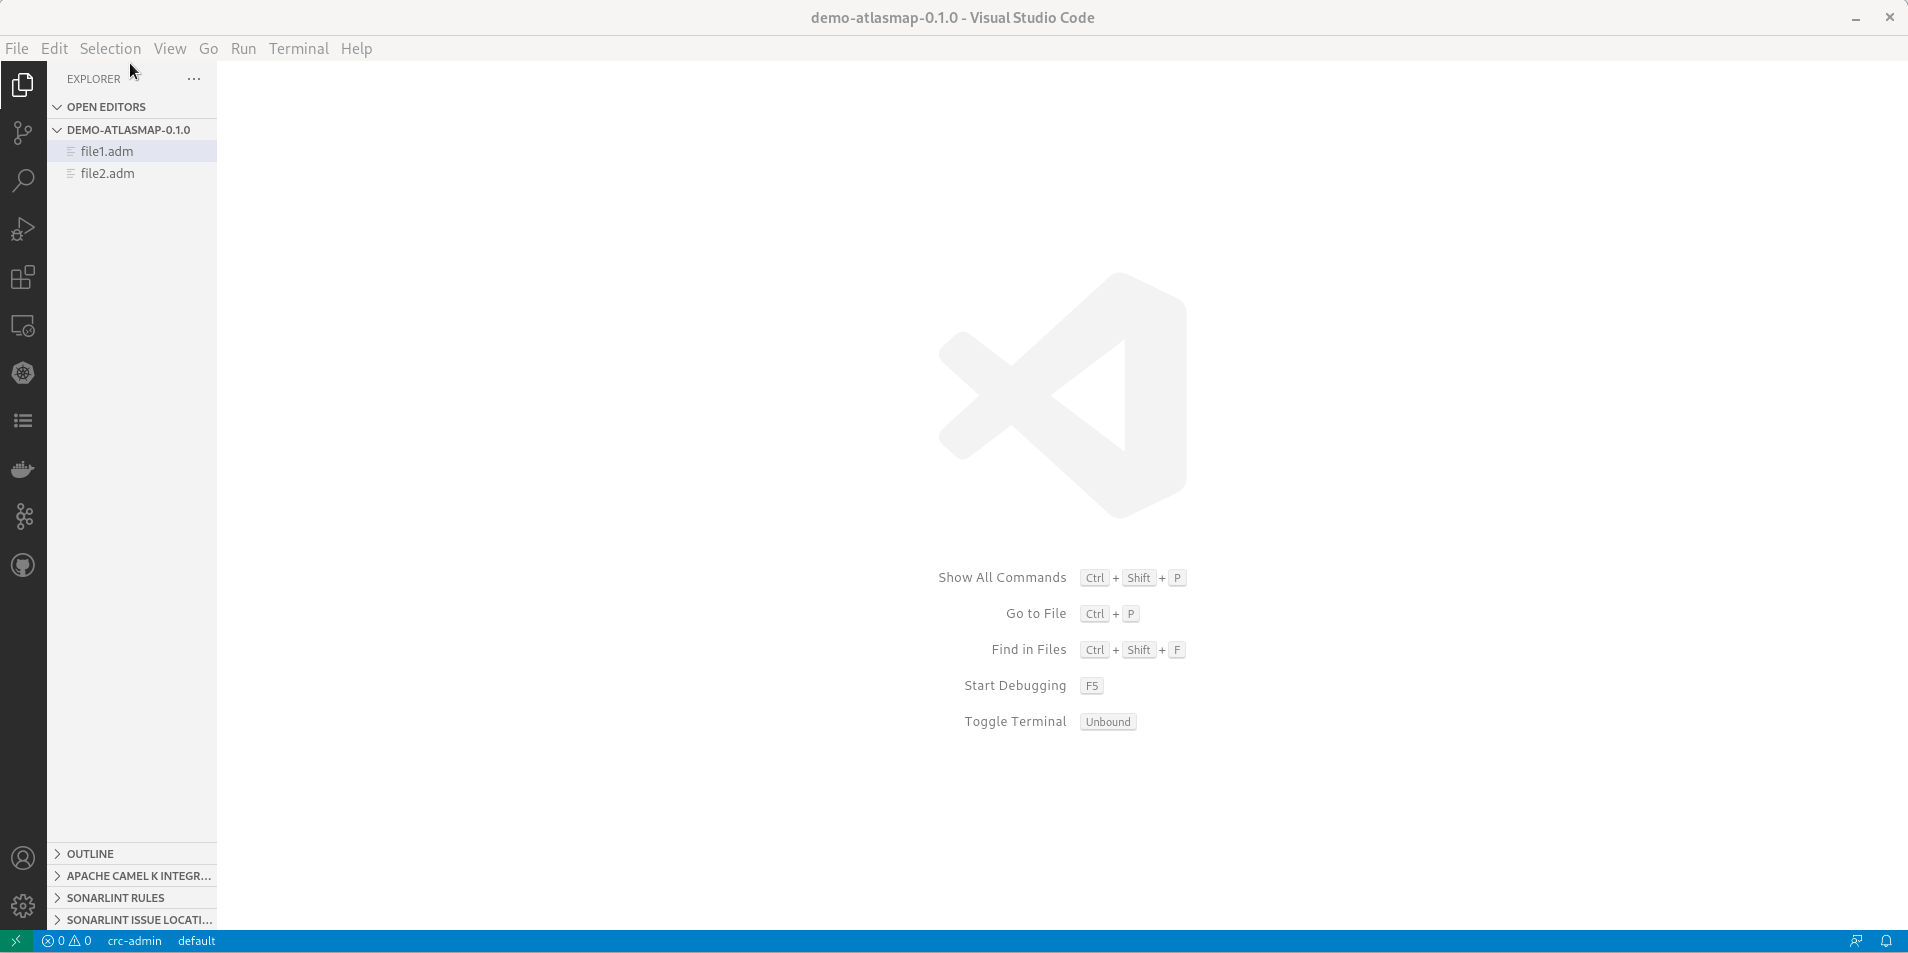Expand the OUTLINE section

point(88,853)
